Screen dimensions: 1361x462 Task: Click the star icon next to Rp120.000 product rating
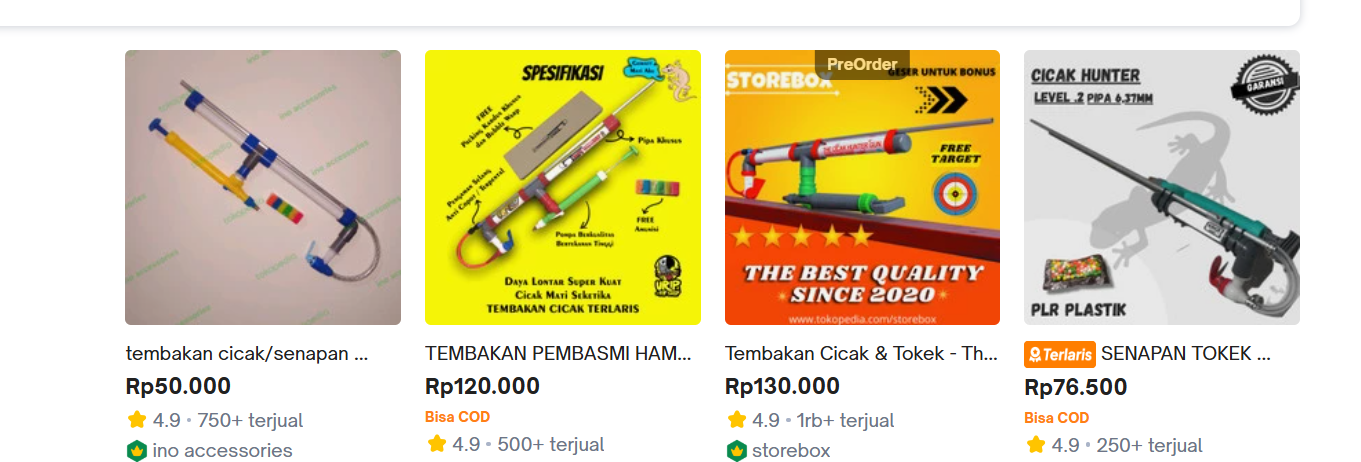pyautogui.click(x=437, y=444)
